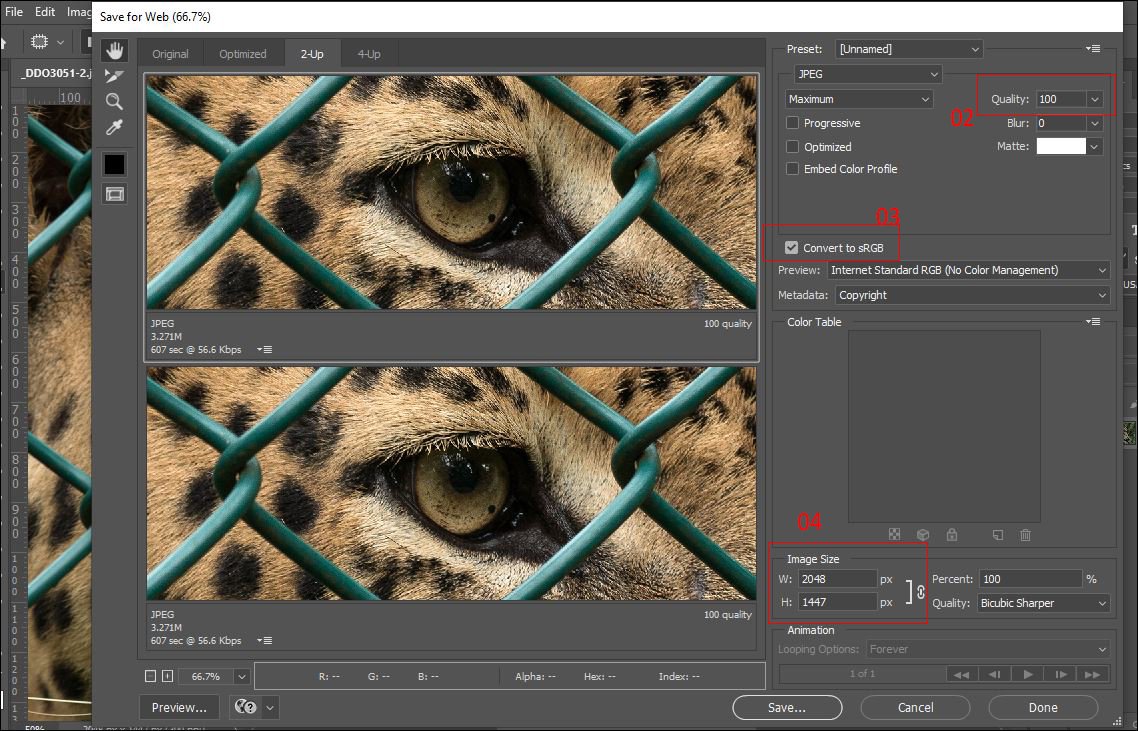The height and width of the screenshot is (731, 1138).
Task: Select the Zoom tool
Action: coord(114,100)
